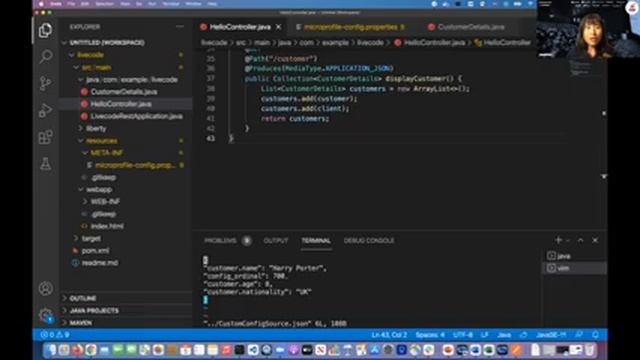Open Explorer more actions ellipsis
The image size is (640, 360).
point(180,27)
